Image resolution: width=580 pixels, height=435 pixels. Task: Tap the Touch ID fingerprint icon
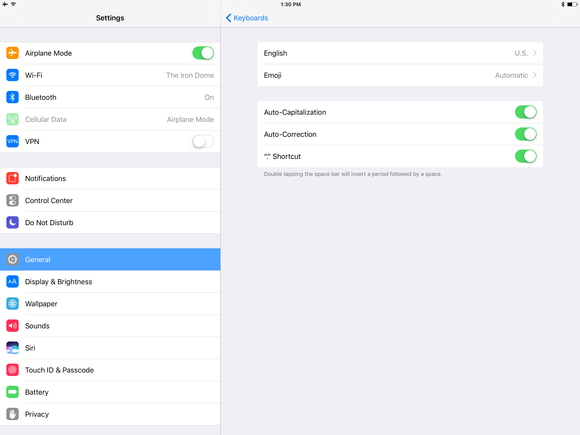(x=13, y=370)
